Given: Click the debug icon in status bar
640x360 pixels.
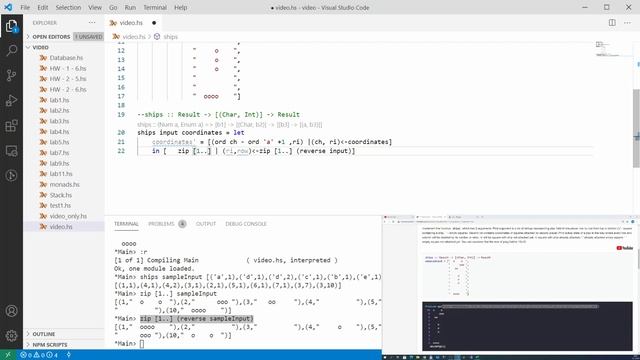Looking at the screenshot, I should click(x=69, y=355).
